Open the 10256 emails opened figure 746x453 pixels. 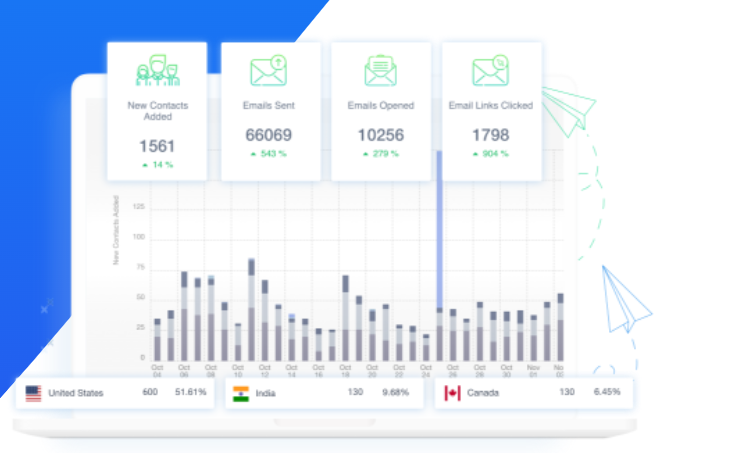[380, 135]
